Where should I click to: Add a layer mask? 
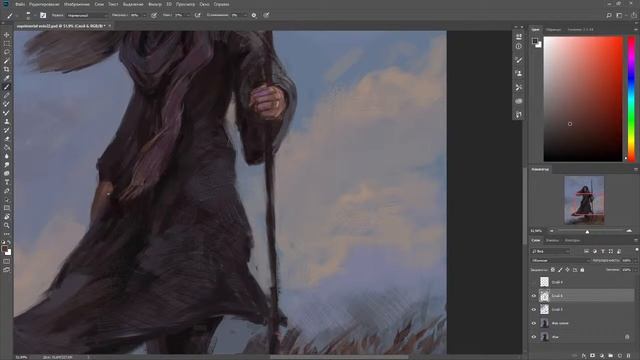pyautogui.click(x=593, y=356)
